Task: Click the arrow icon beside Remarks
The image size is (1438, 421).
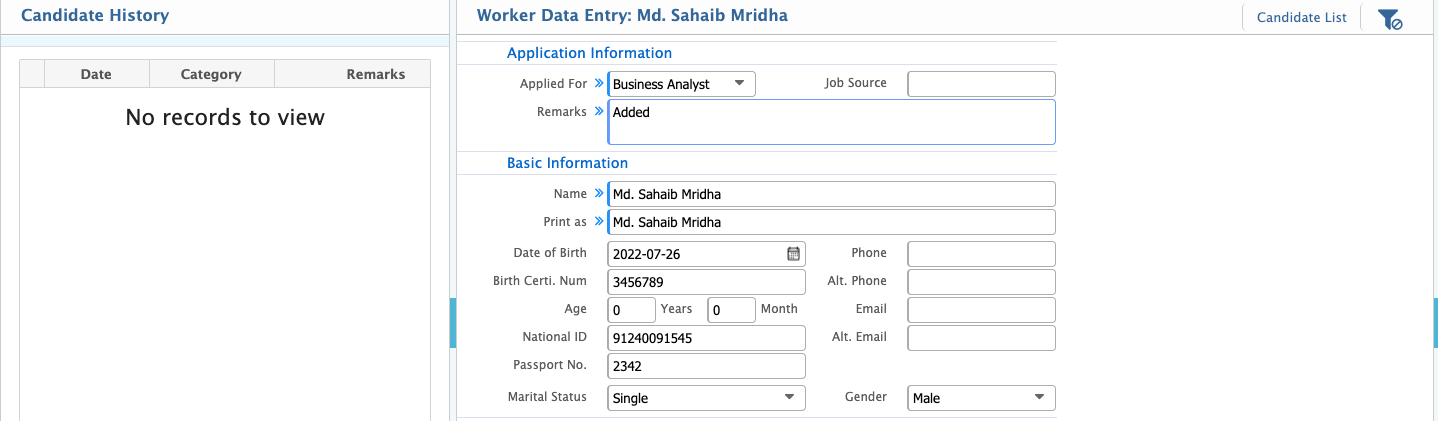Action: pyautogui.click(x=598, y=112)
